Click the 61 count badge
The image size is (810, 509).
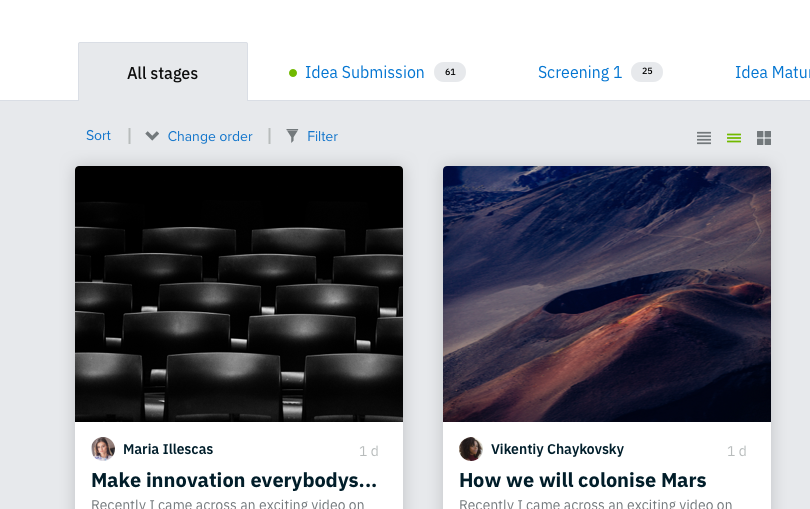click(450, 72)
